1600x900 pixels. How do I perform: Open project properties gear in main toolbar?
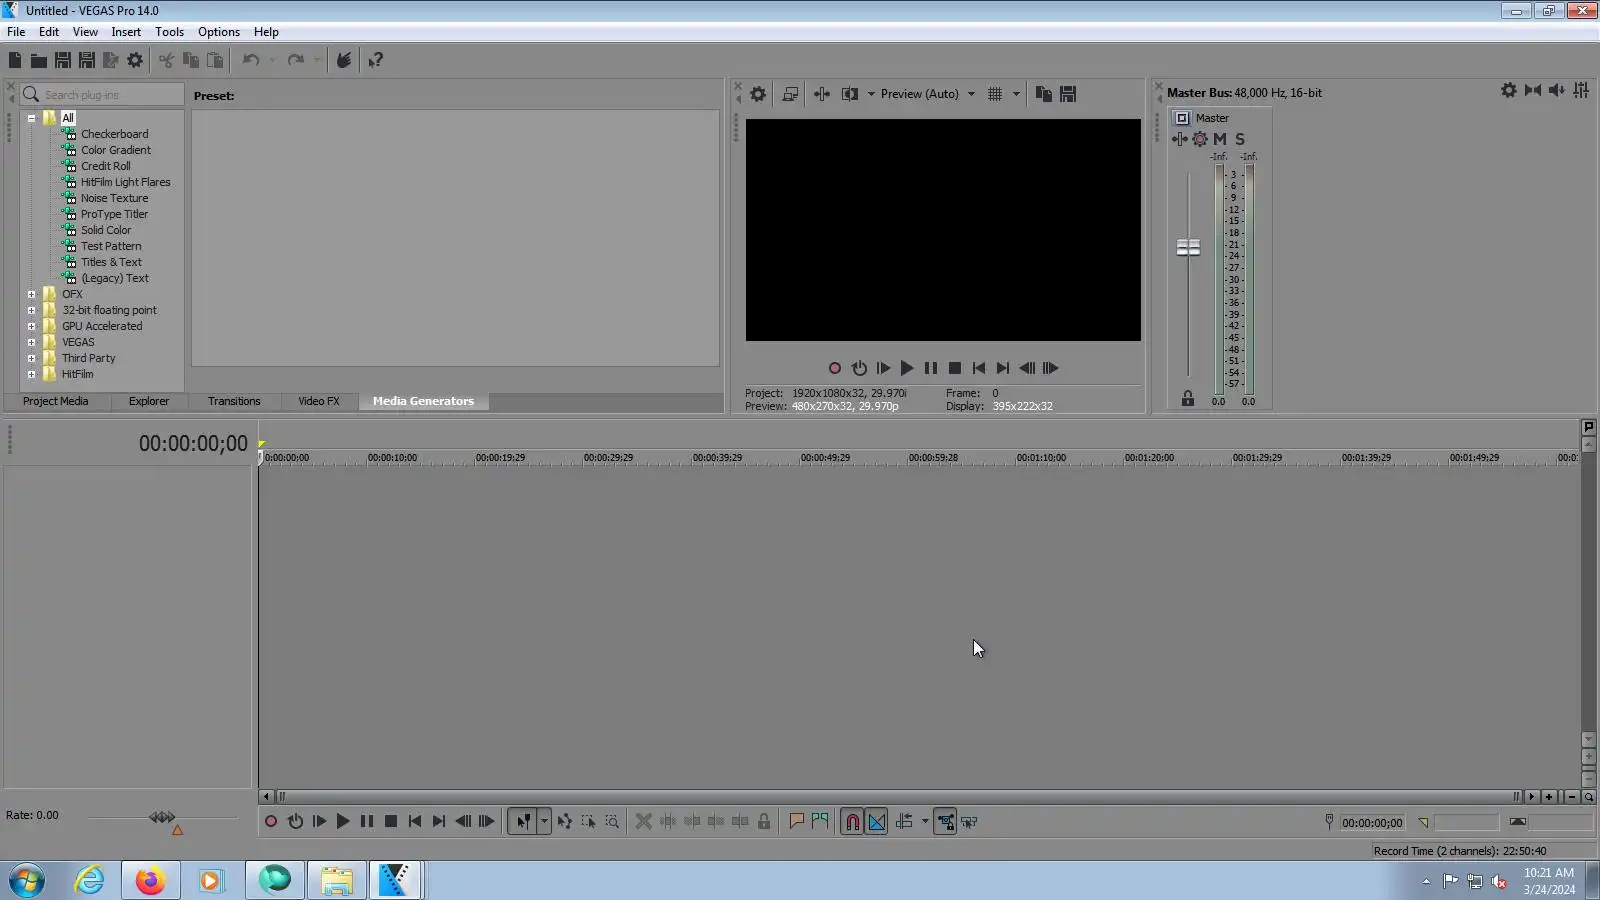[x=135, y=60]
